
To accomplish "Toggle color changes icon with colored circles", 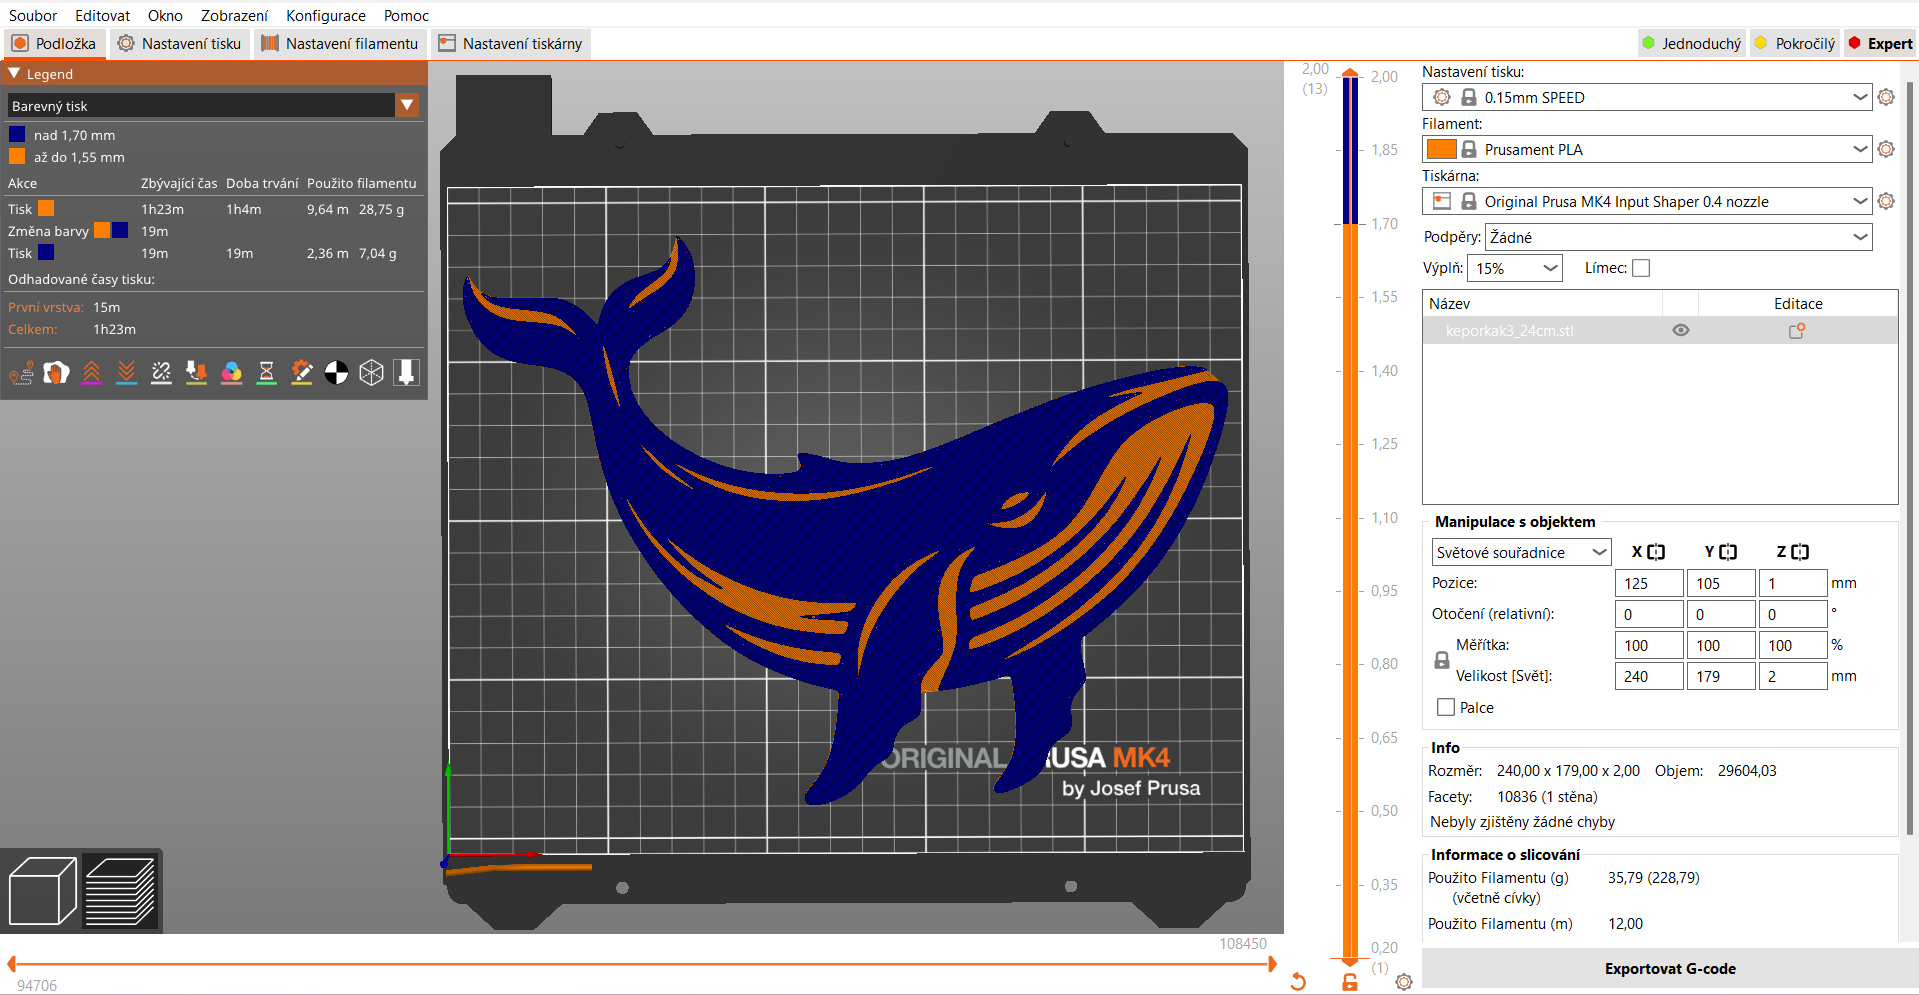I will coord(231,373).
